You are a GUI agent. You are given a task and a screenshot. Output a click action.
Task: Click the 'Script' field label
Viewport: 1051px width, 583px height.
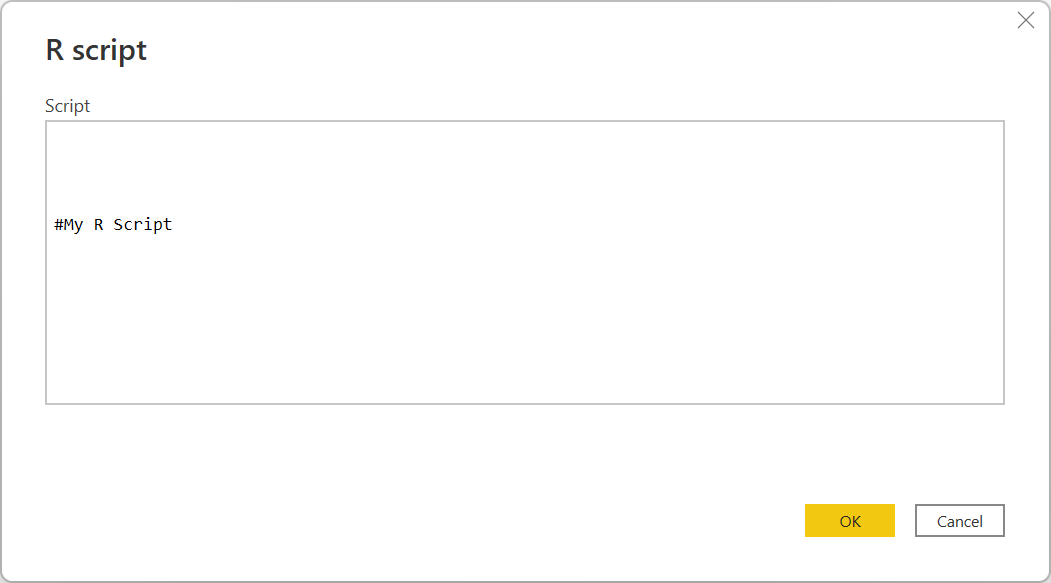tap(67, 105)
